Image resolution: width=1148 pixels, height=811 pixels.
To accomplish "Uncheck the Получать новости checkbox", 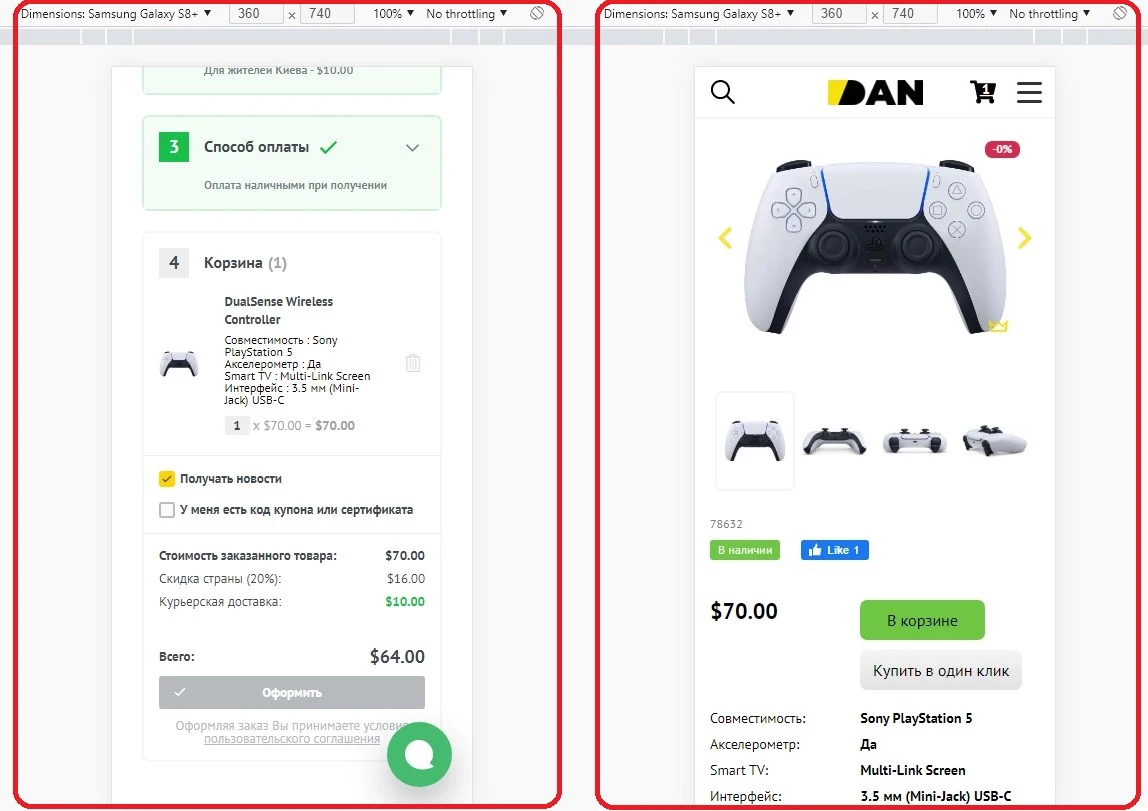I will click(167, 479).
